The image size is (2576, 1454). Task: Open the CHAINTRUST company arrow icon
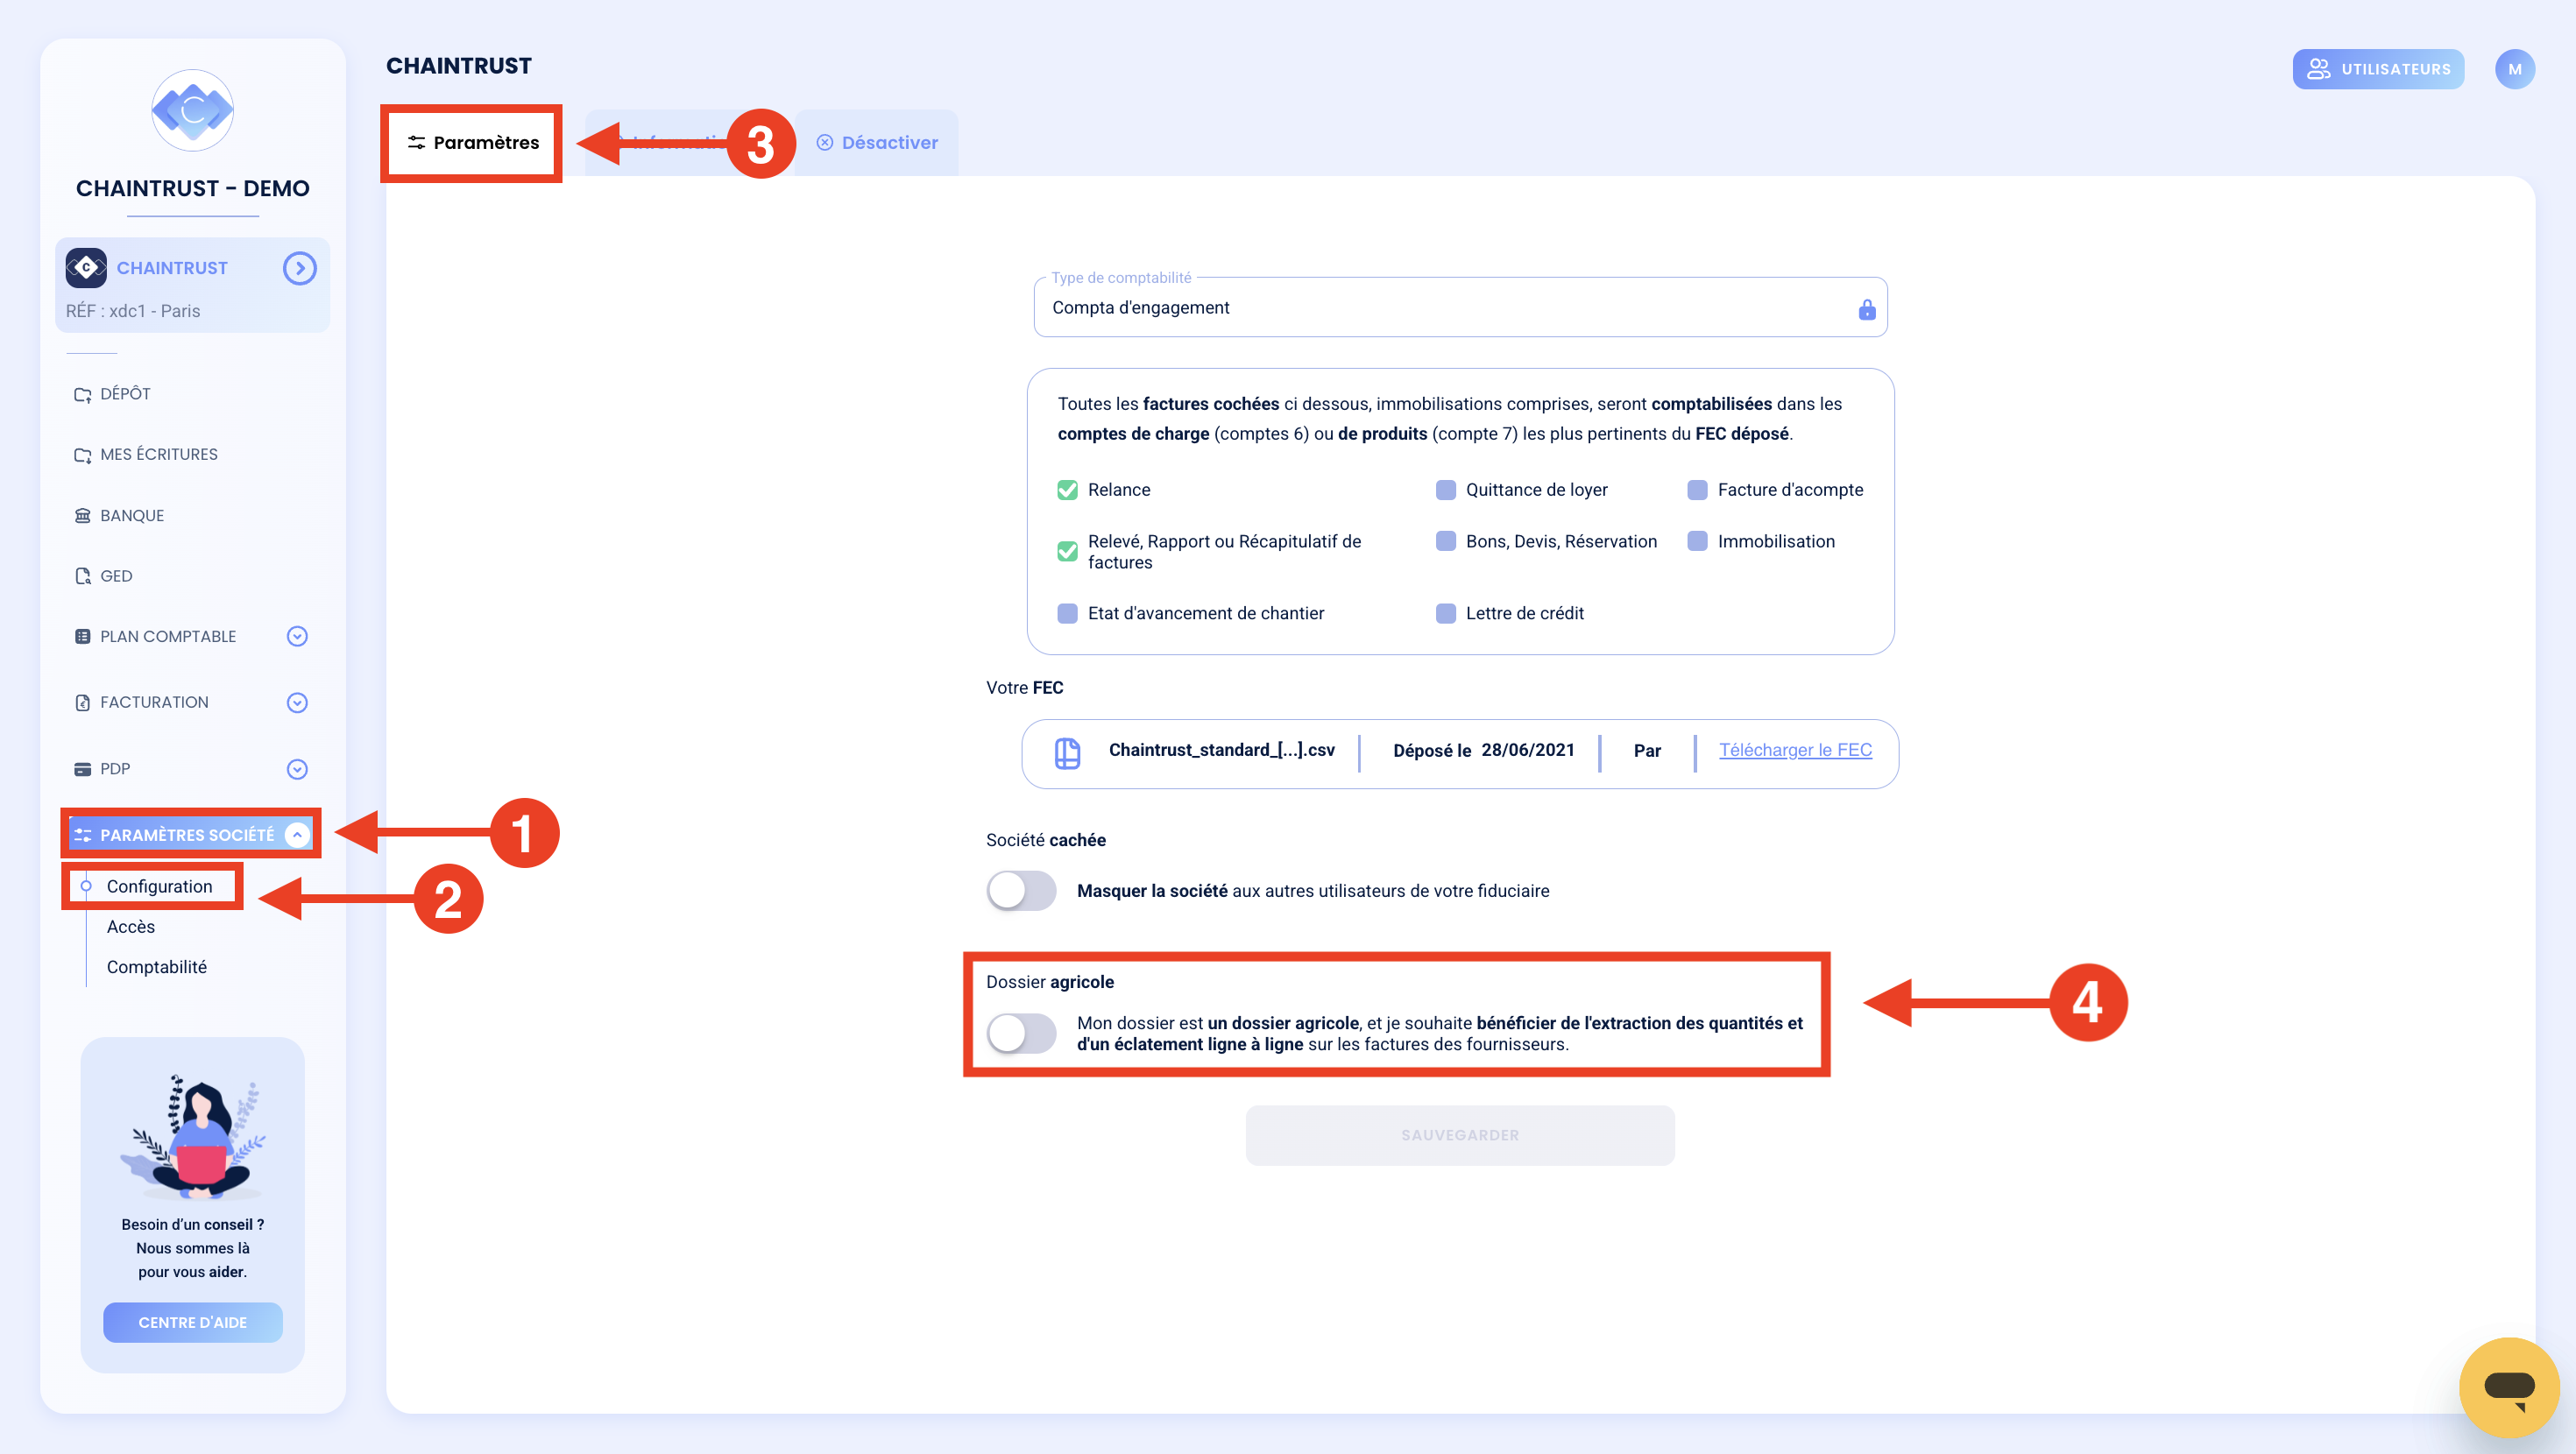pyautogui.click(x=299, y=268)
